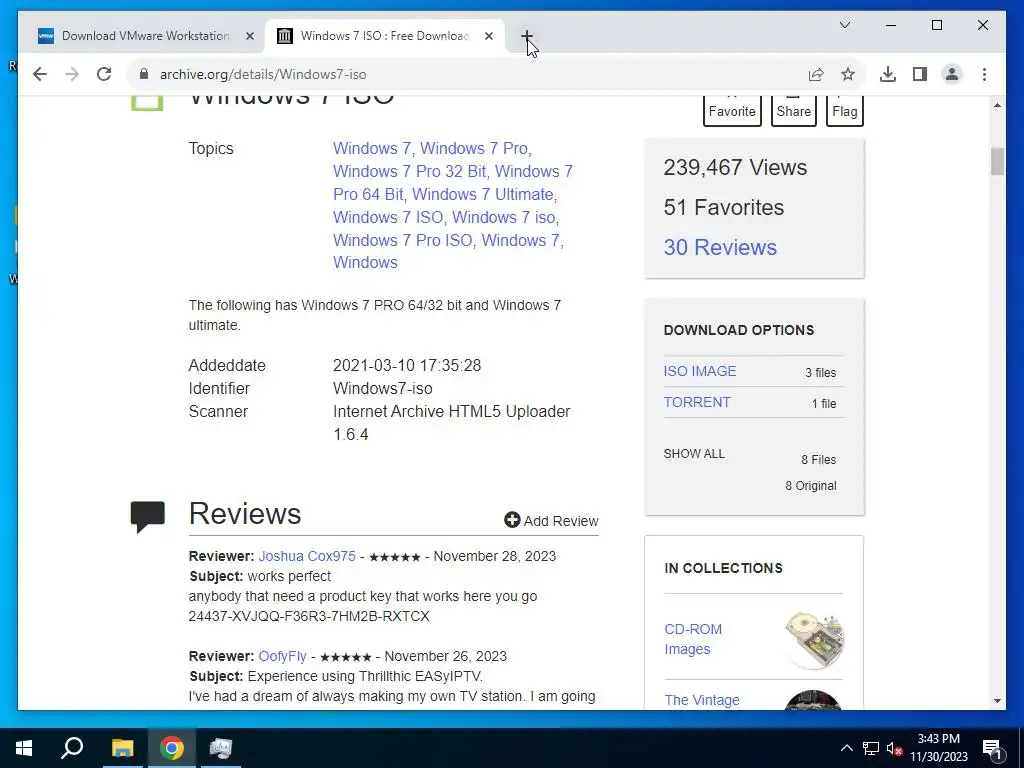Click SHOW ALL files
Image resolution: width=1024 pixels, height=768 pixels.
click(x=694, y=454)
